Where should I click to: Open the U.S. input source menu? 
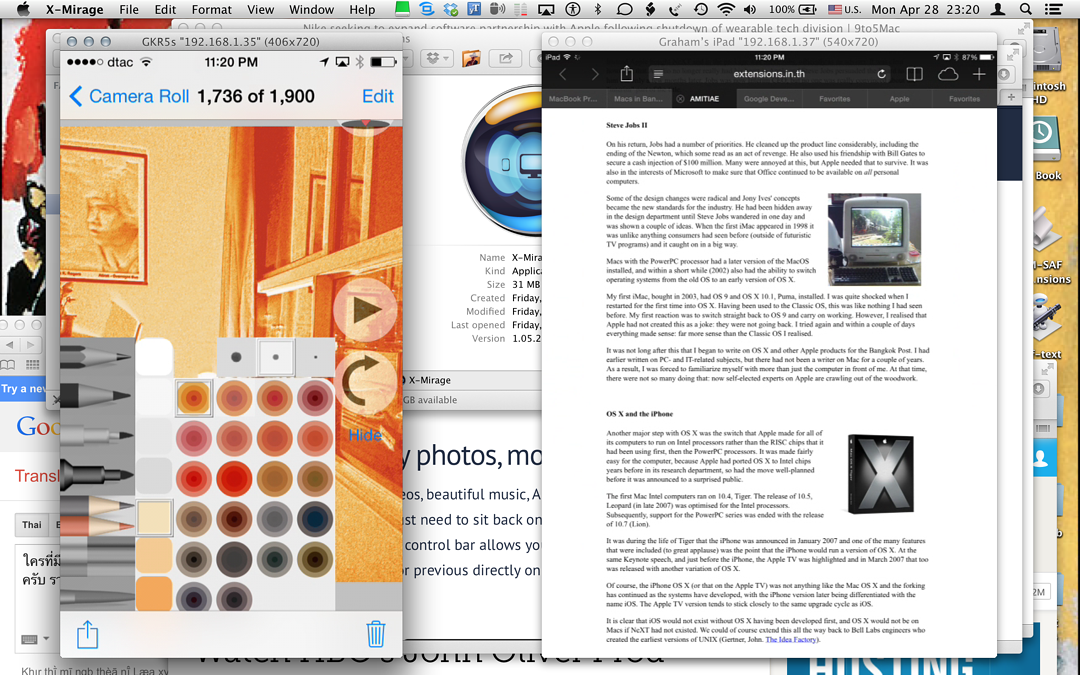pos(844,10)
